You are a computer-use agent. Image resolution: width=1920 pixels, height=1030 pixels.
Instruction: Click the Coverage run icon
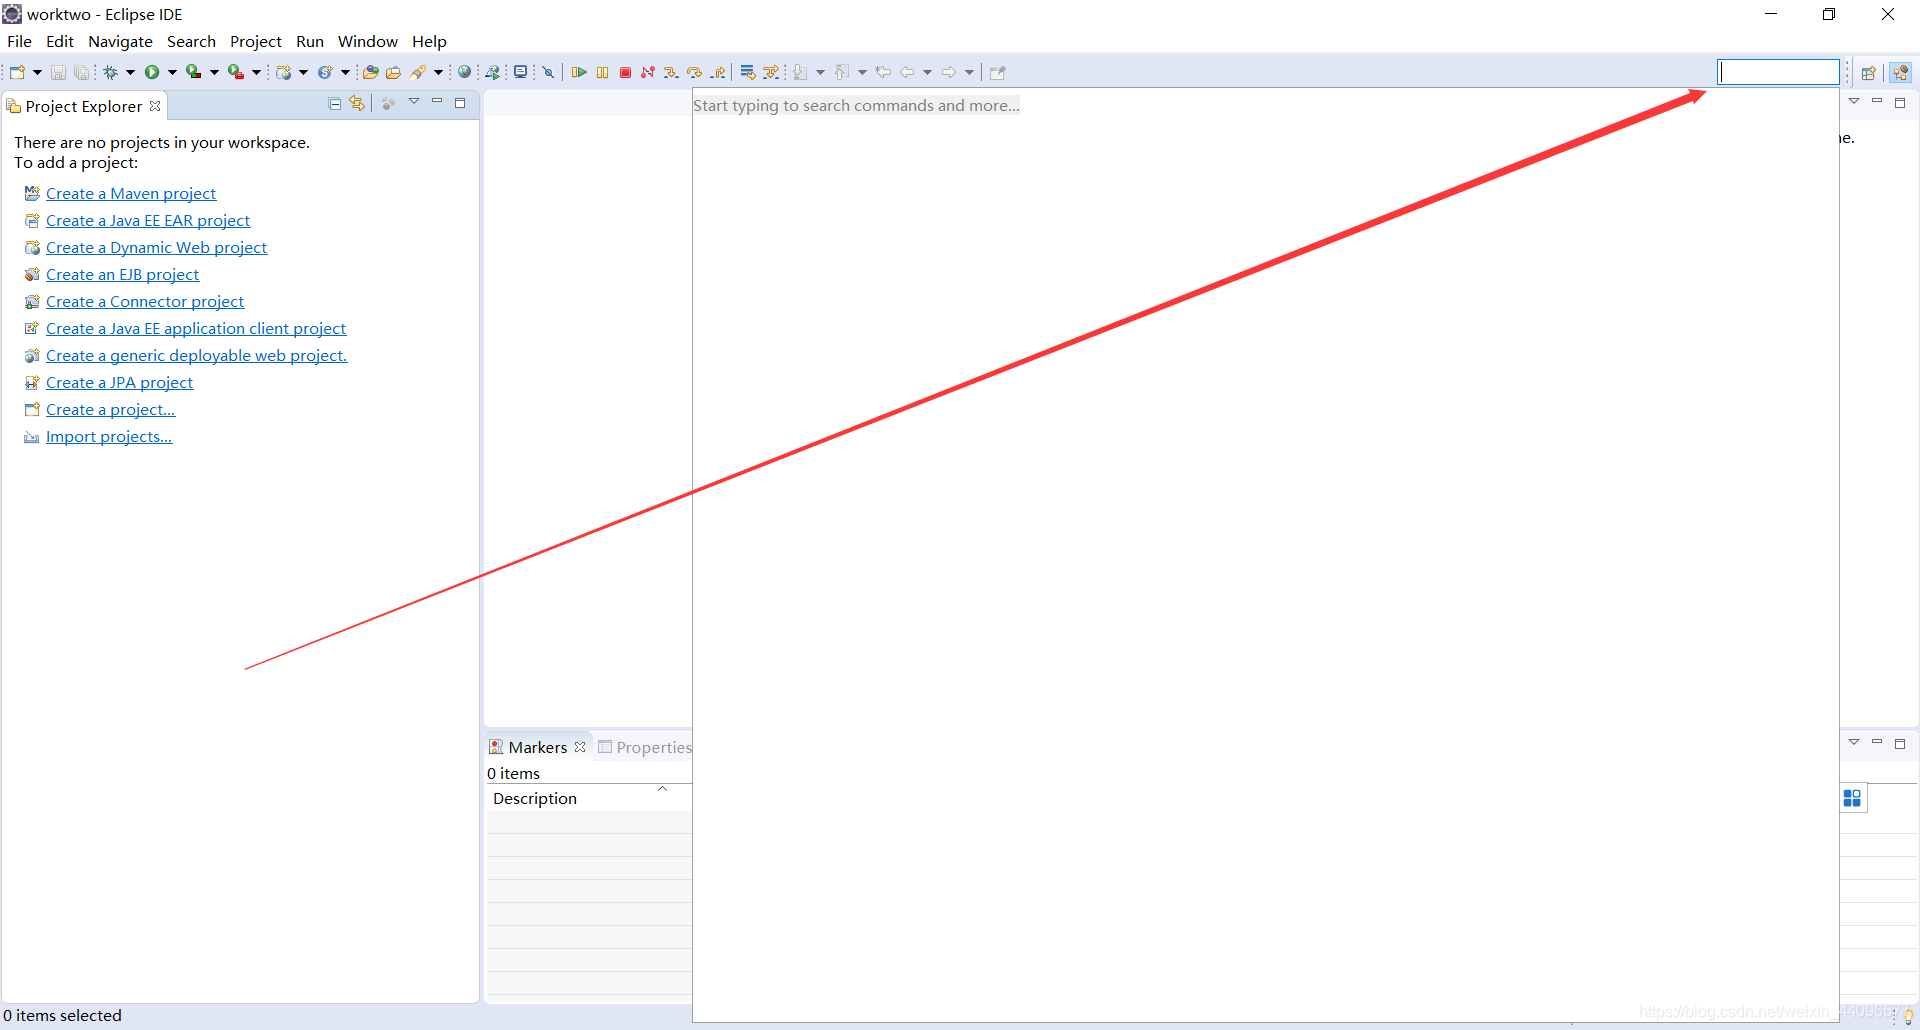pyautogui.click(x=194, y=72)
